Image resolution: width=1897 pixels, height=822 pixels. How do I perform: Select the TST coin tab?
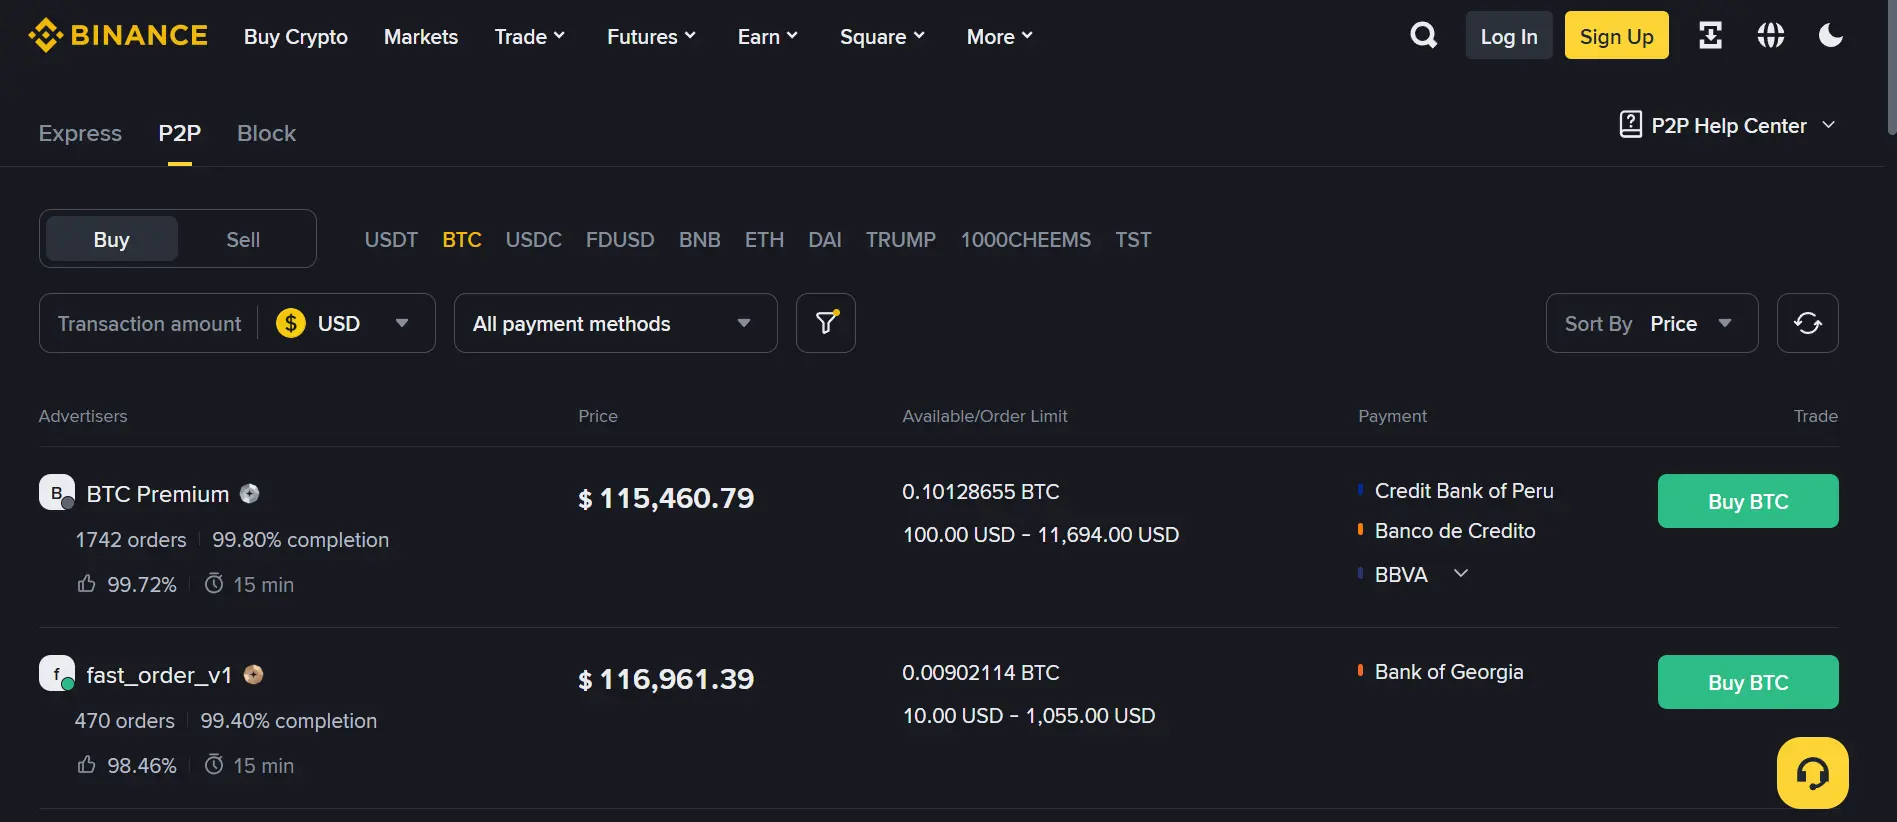click(1134, 240)
